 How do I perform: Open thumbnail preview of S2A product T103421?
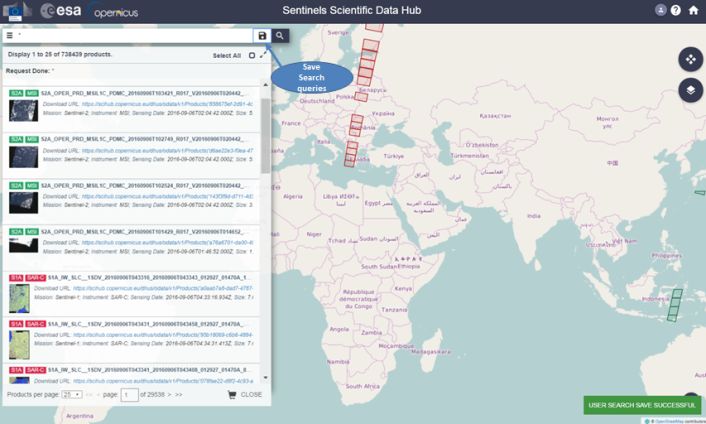click(23, 110)
